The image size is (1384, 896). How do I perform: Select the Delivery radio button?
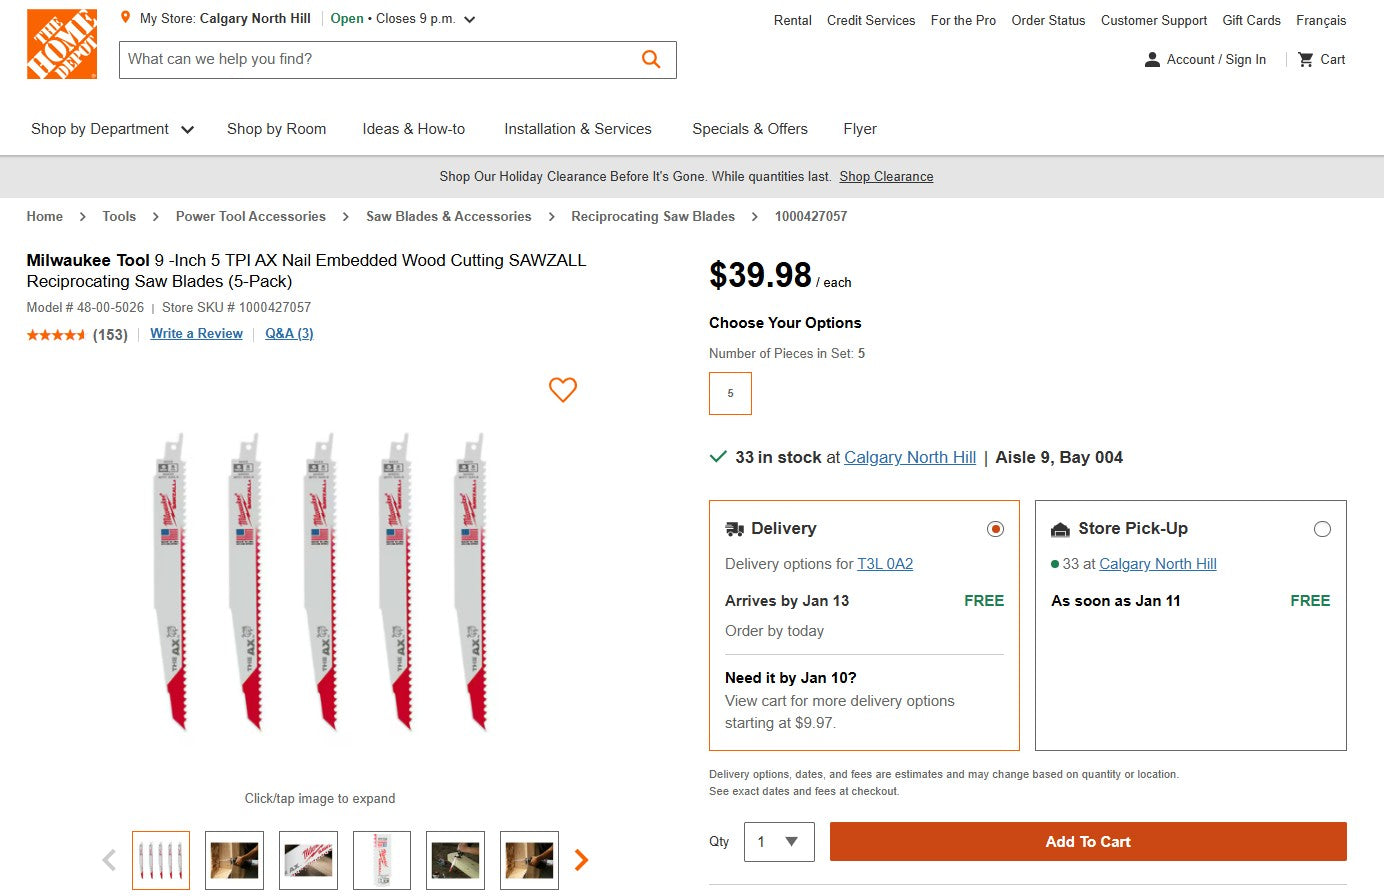coord(995,528)
